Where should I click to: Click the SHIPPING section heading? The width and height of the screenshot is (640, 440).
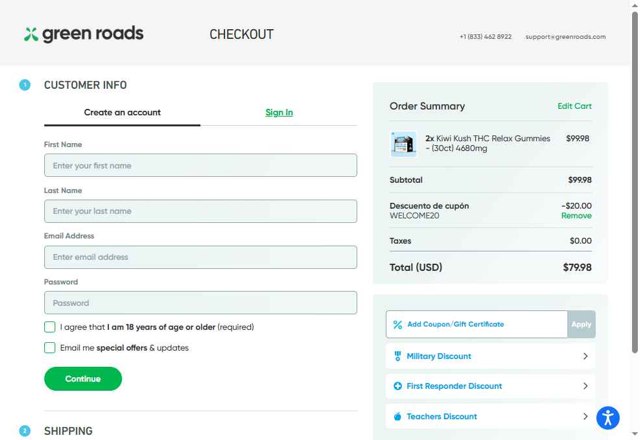(68, 431)
